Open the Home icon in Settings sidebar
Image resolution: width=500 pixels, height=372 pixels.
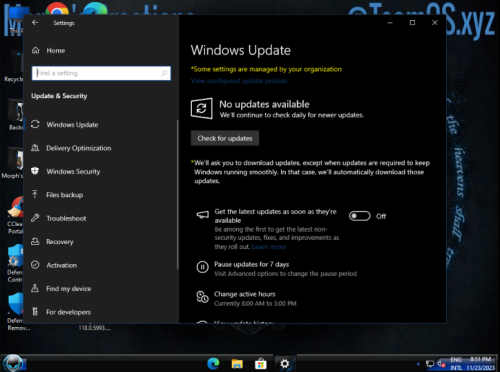click(36, 50)
